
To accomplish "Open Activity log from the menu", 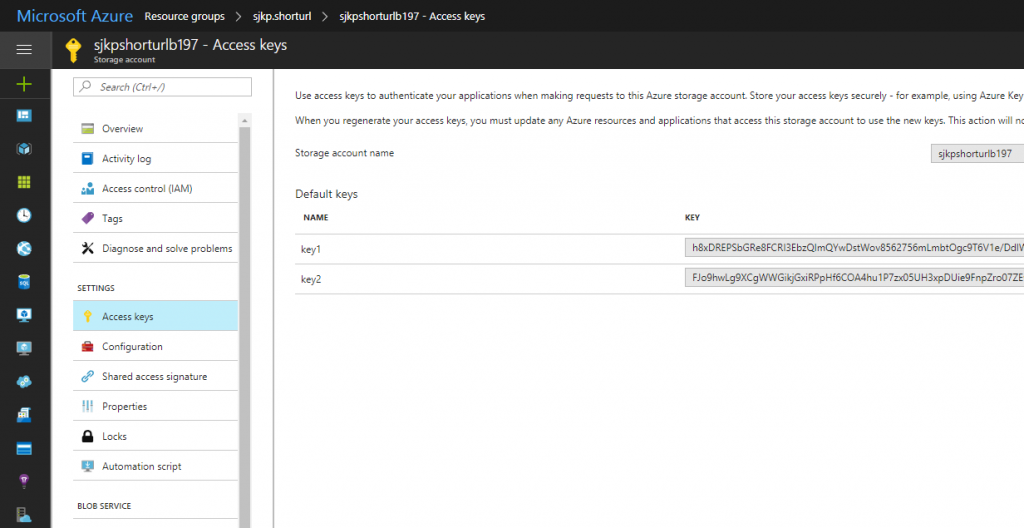I will [x=126, y=159].
